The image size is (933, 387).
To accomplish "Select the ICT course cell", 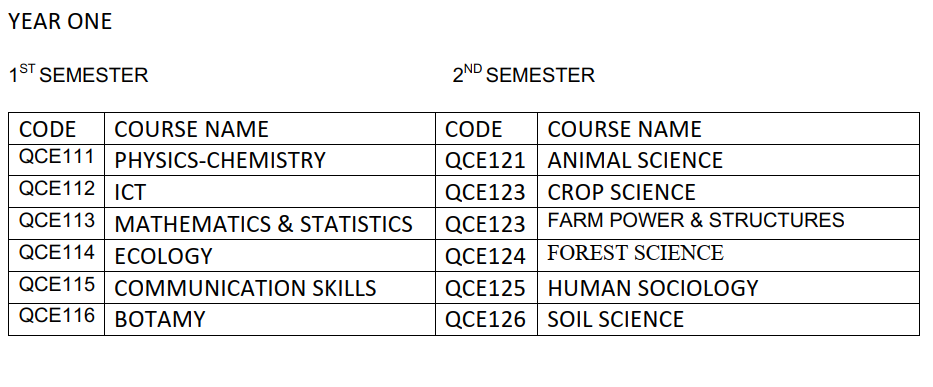I will [270, 192].
